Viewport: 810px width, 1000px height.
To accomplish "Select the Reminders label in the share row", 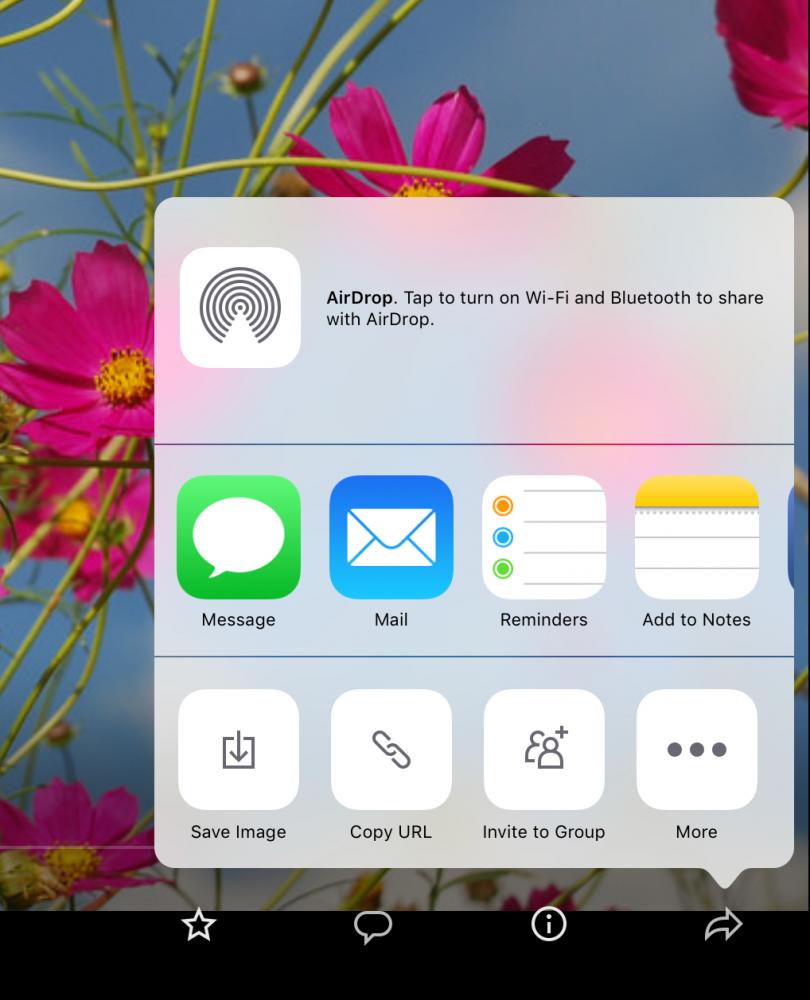I will [x=544, y=619].
